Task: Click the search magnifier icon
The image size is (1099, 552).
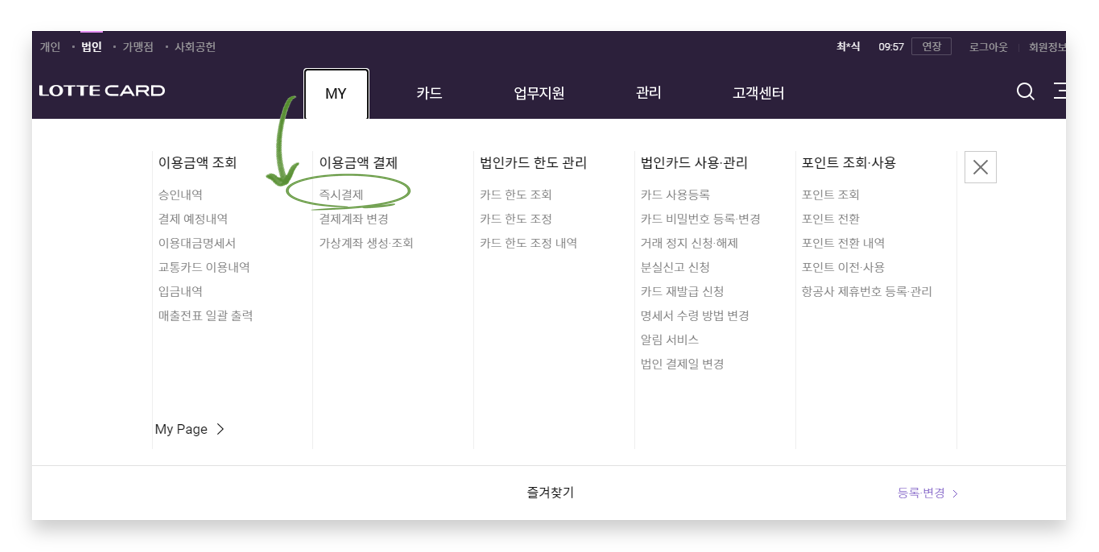Action: click(x=1025, y=92)
